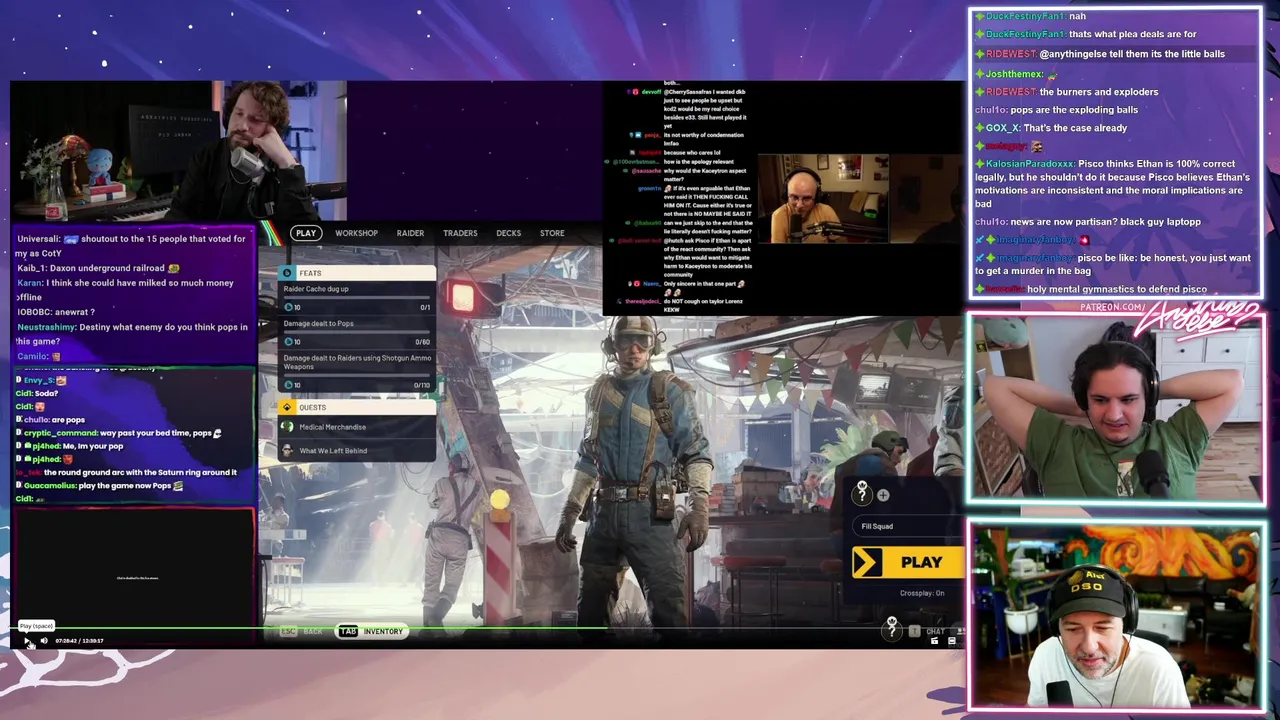Open the DECKS tab
This screenshot has width=1280, height=720.
click(508, 233)
